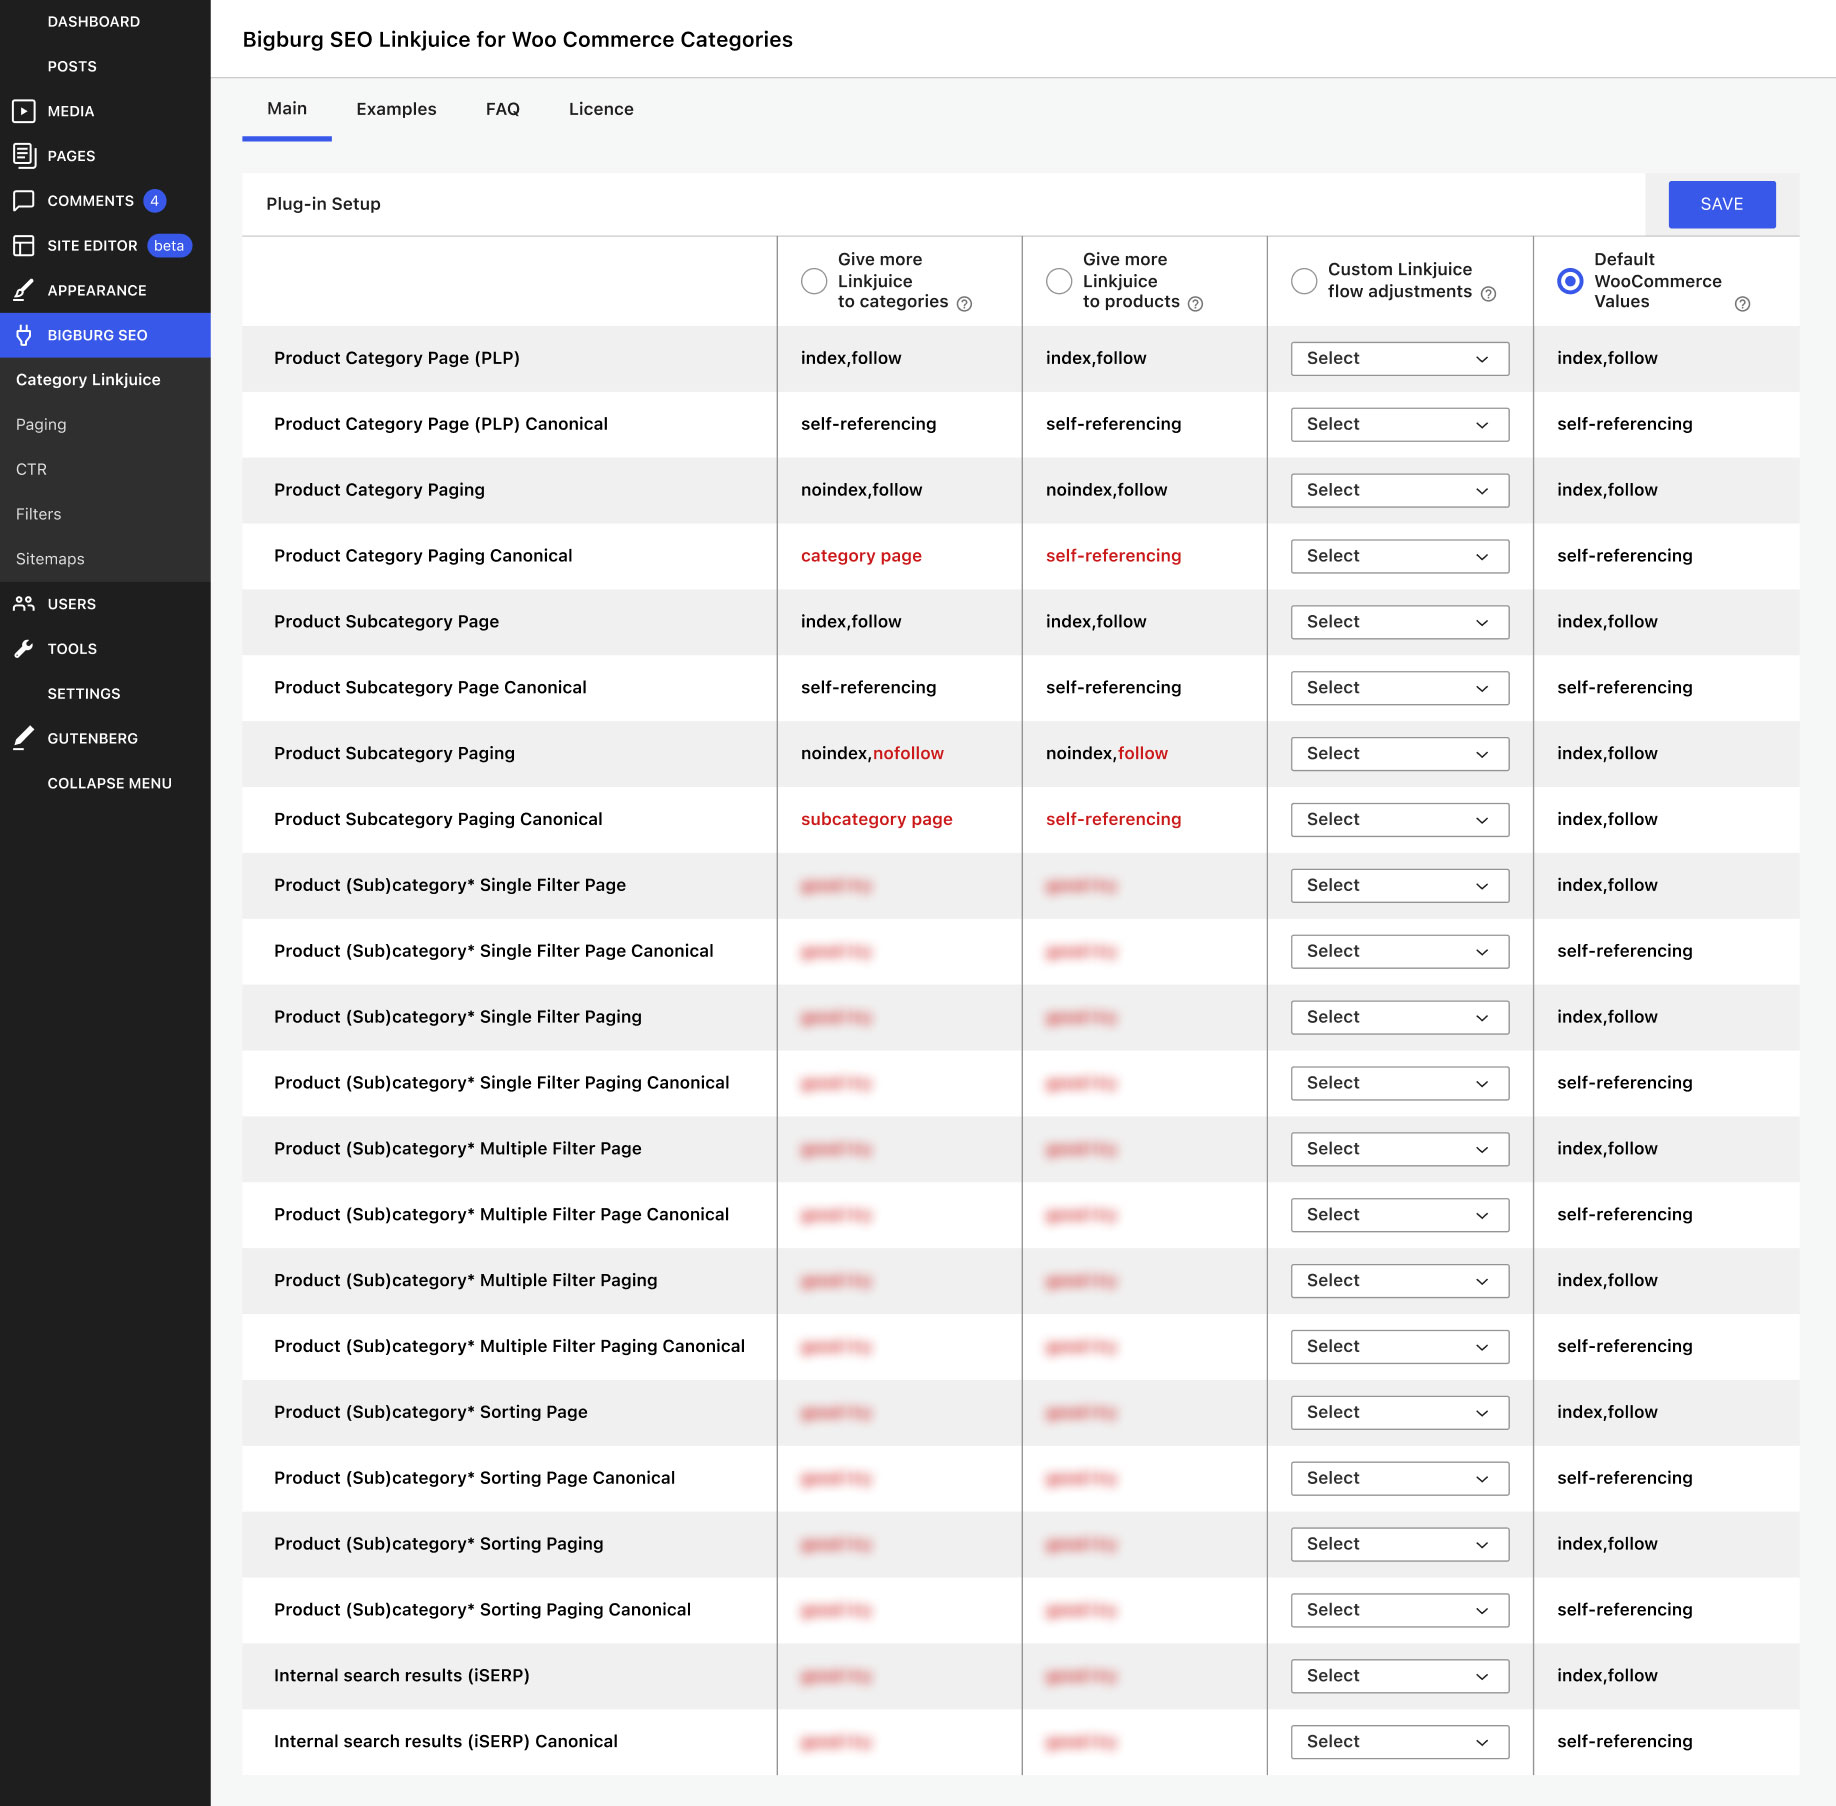Click the Site Editor layout icon
This screenshot has height=1806, width=1836.
pyautogui.click(x=24, y=246)
